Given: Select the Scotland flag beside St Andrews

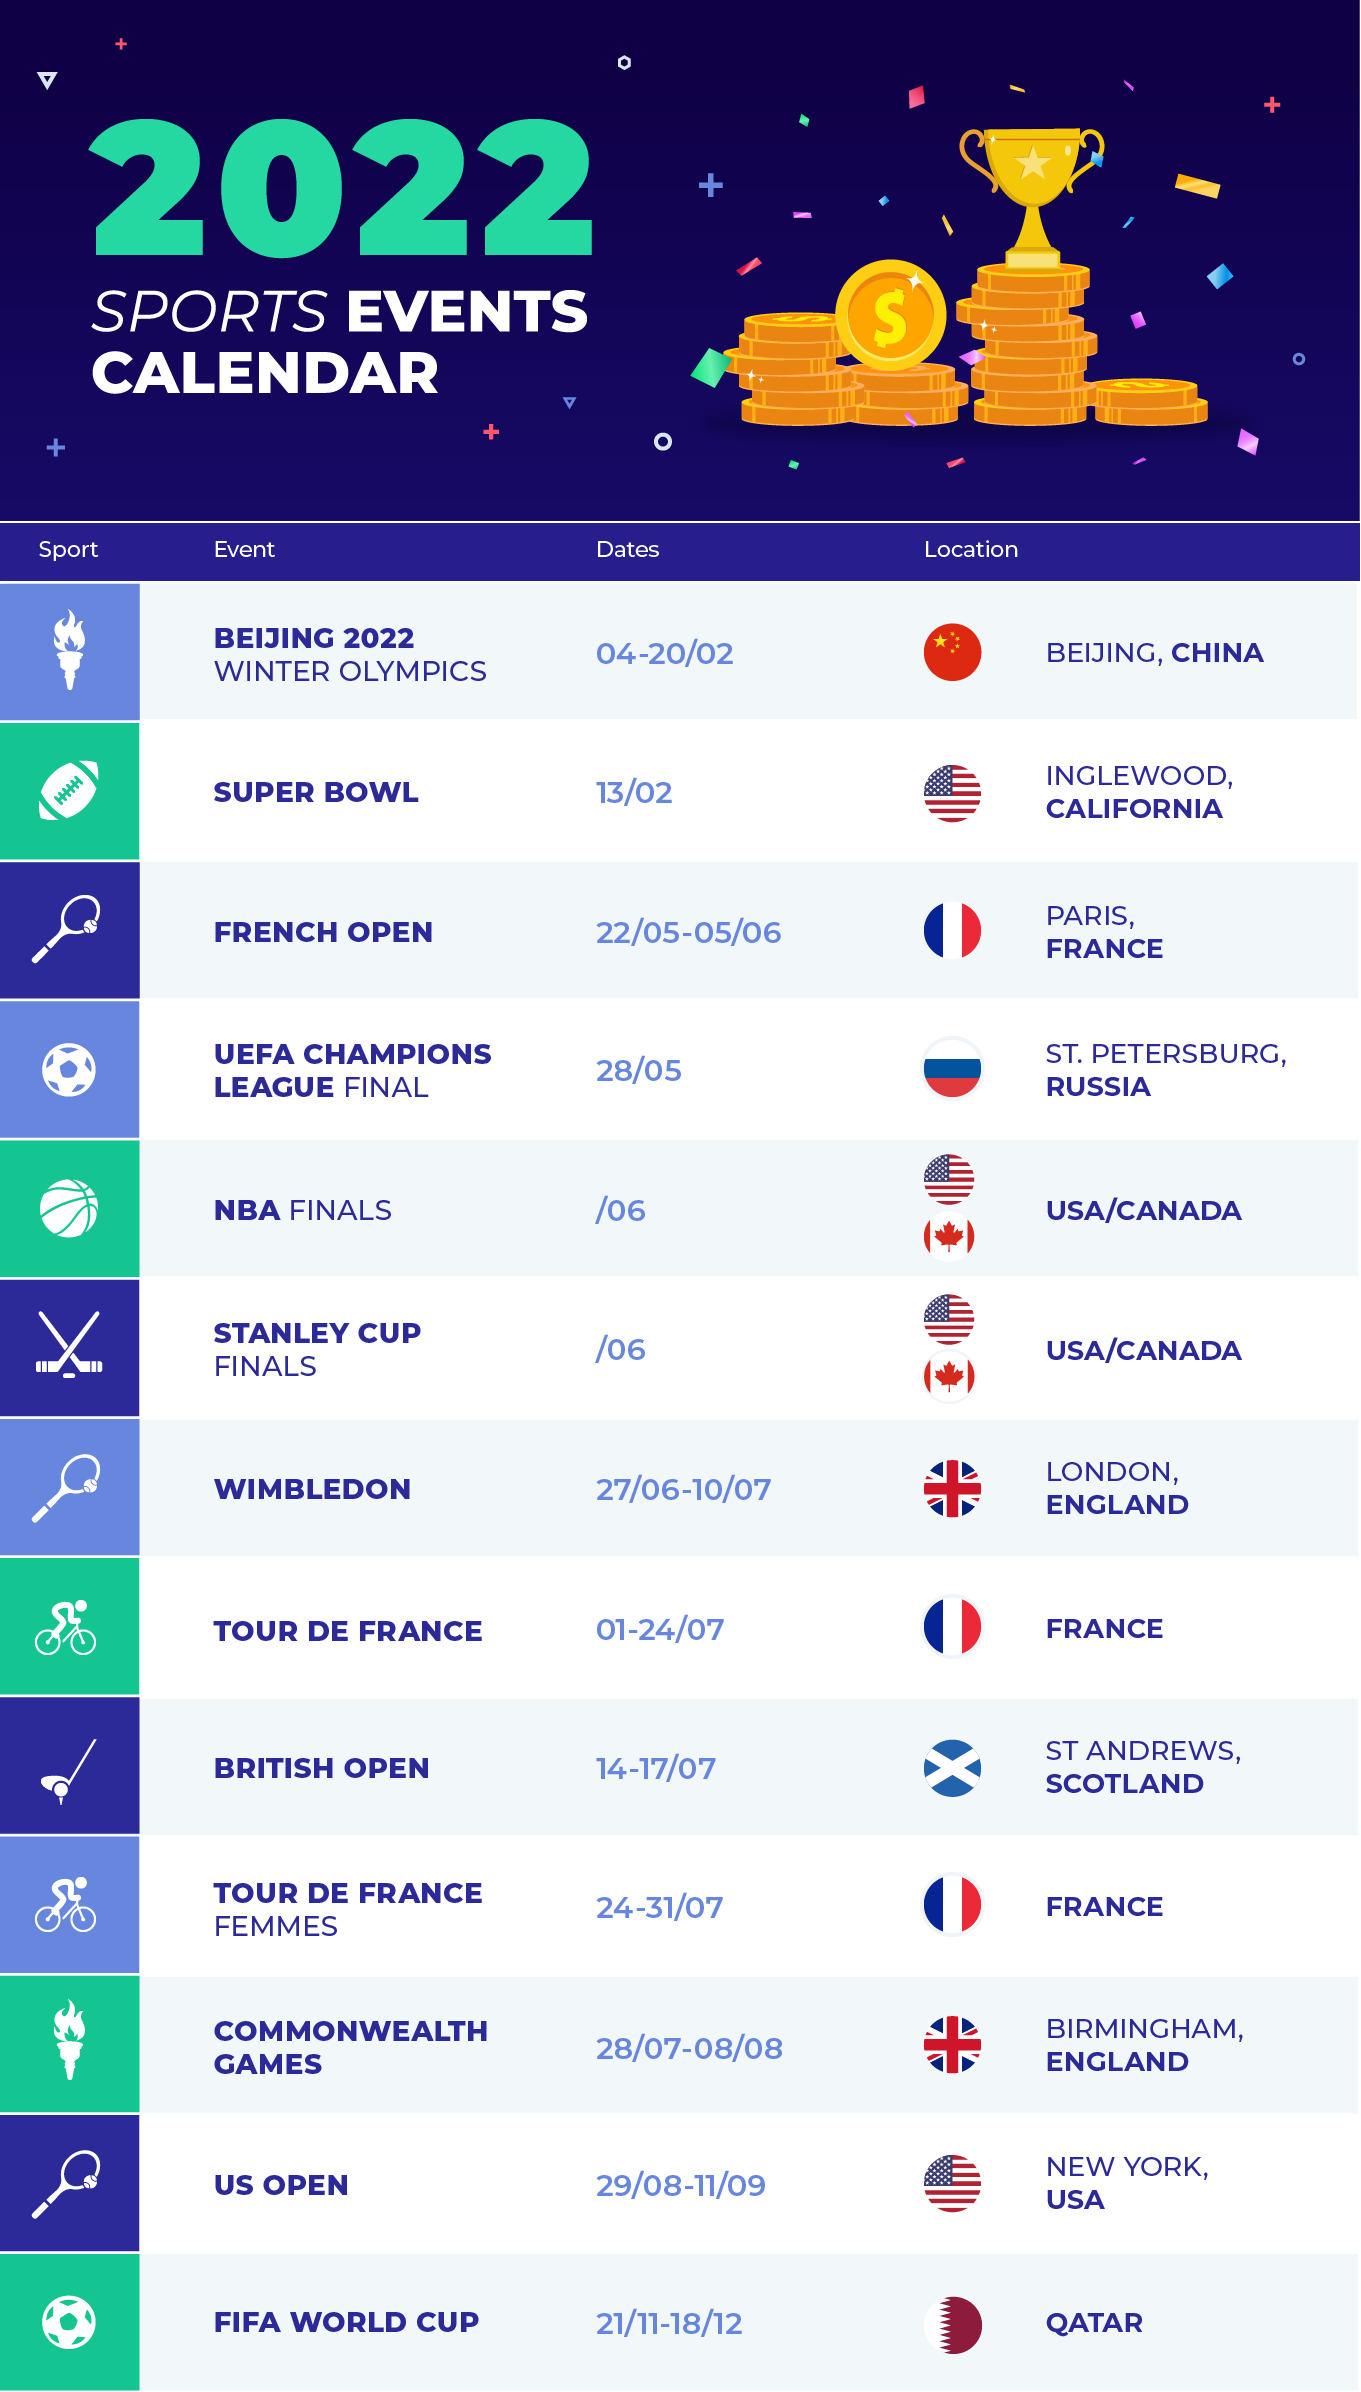Looking at the screenshot, I should pyautogui.click(x=952, y=1767).
